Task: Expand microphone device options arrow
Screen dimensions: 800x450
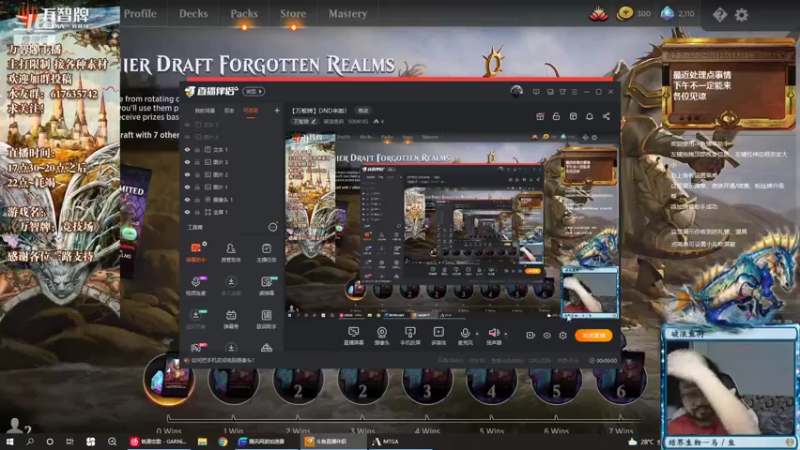Action: tap(477, 334)
